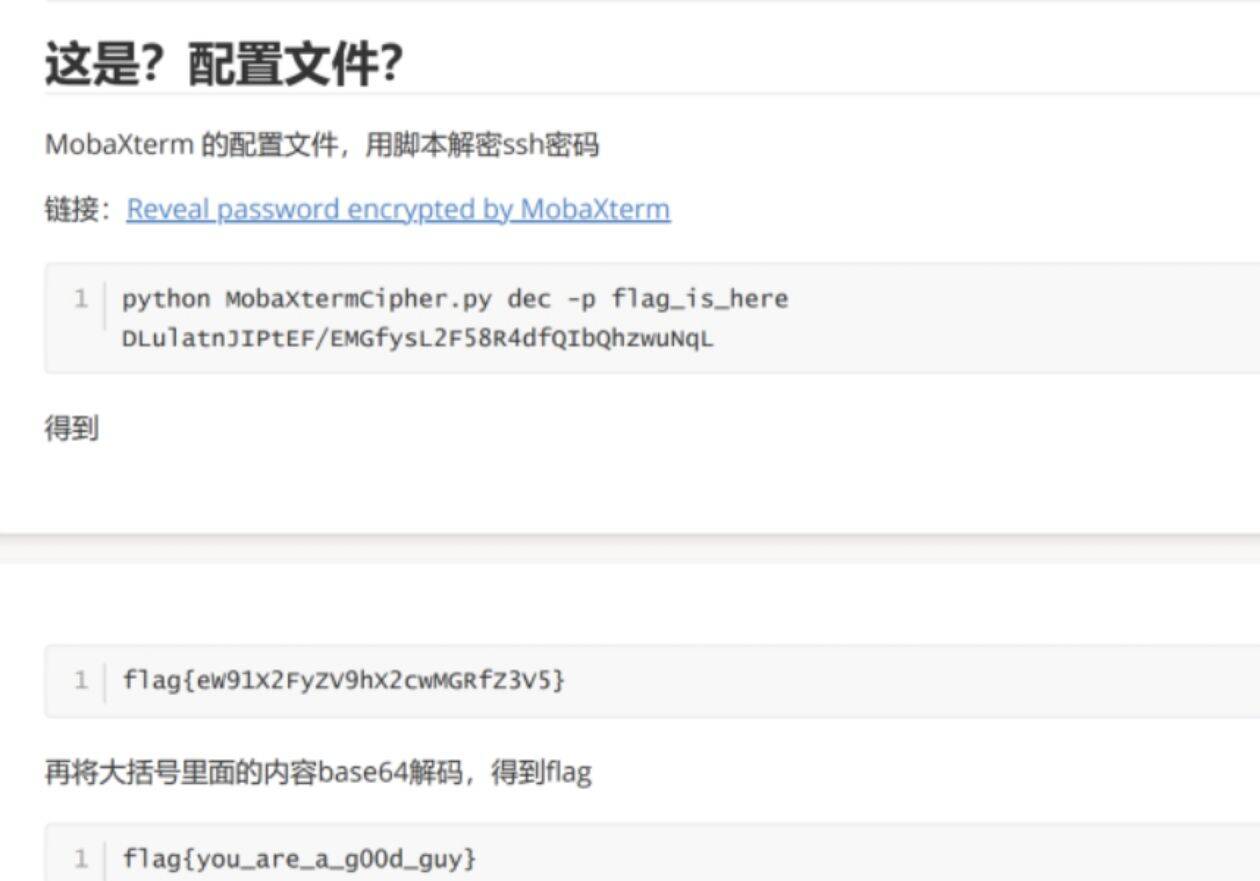Screen dimensions: 1260x881
Task: Click line number 1 beside the base64 flag code
Action: 82,681
